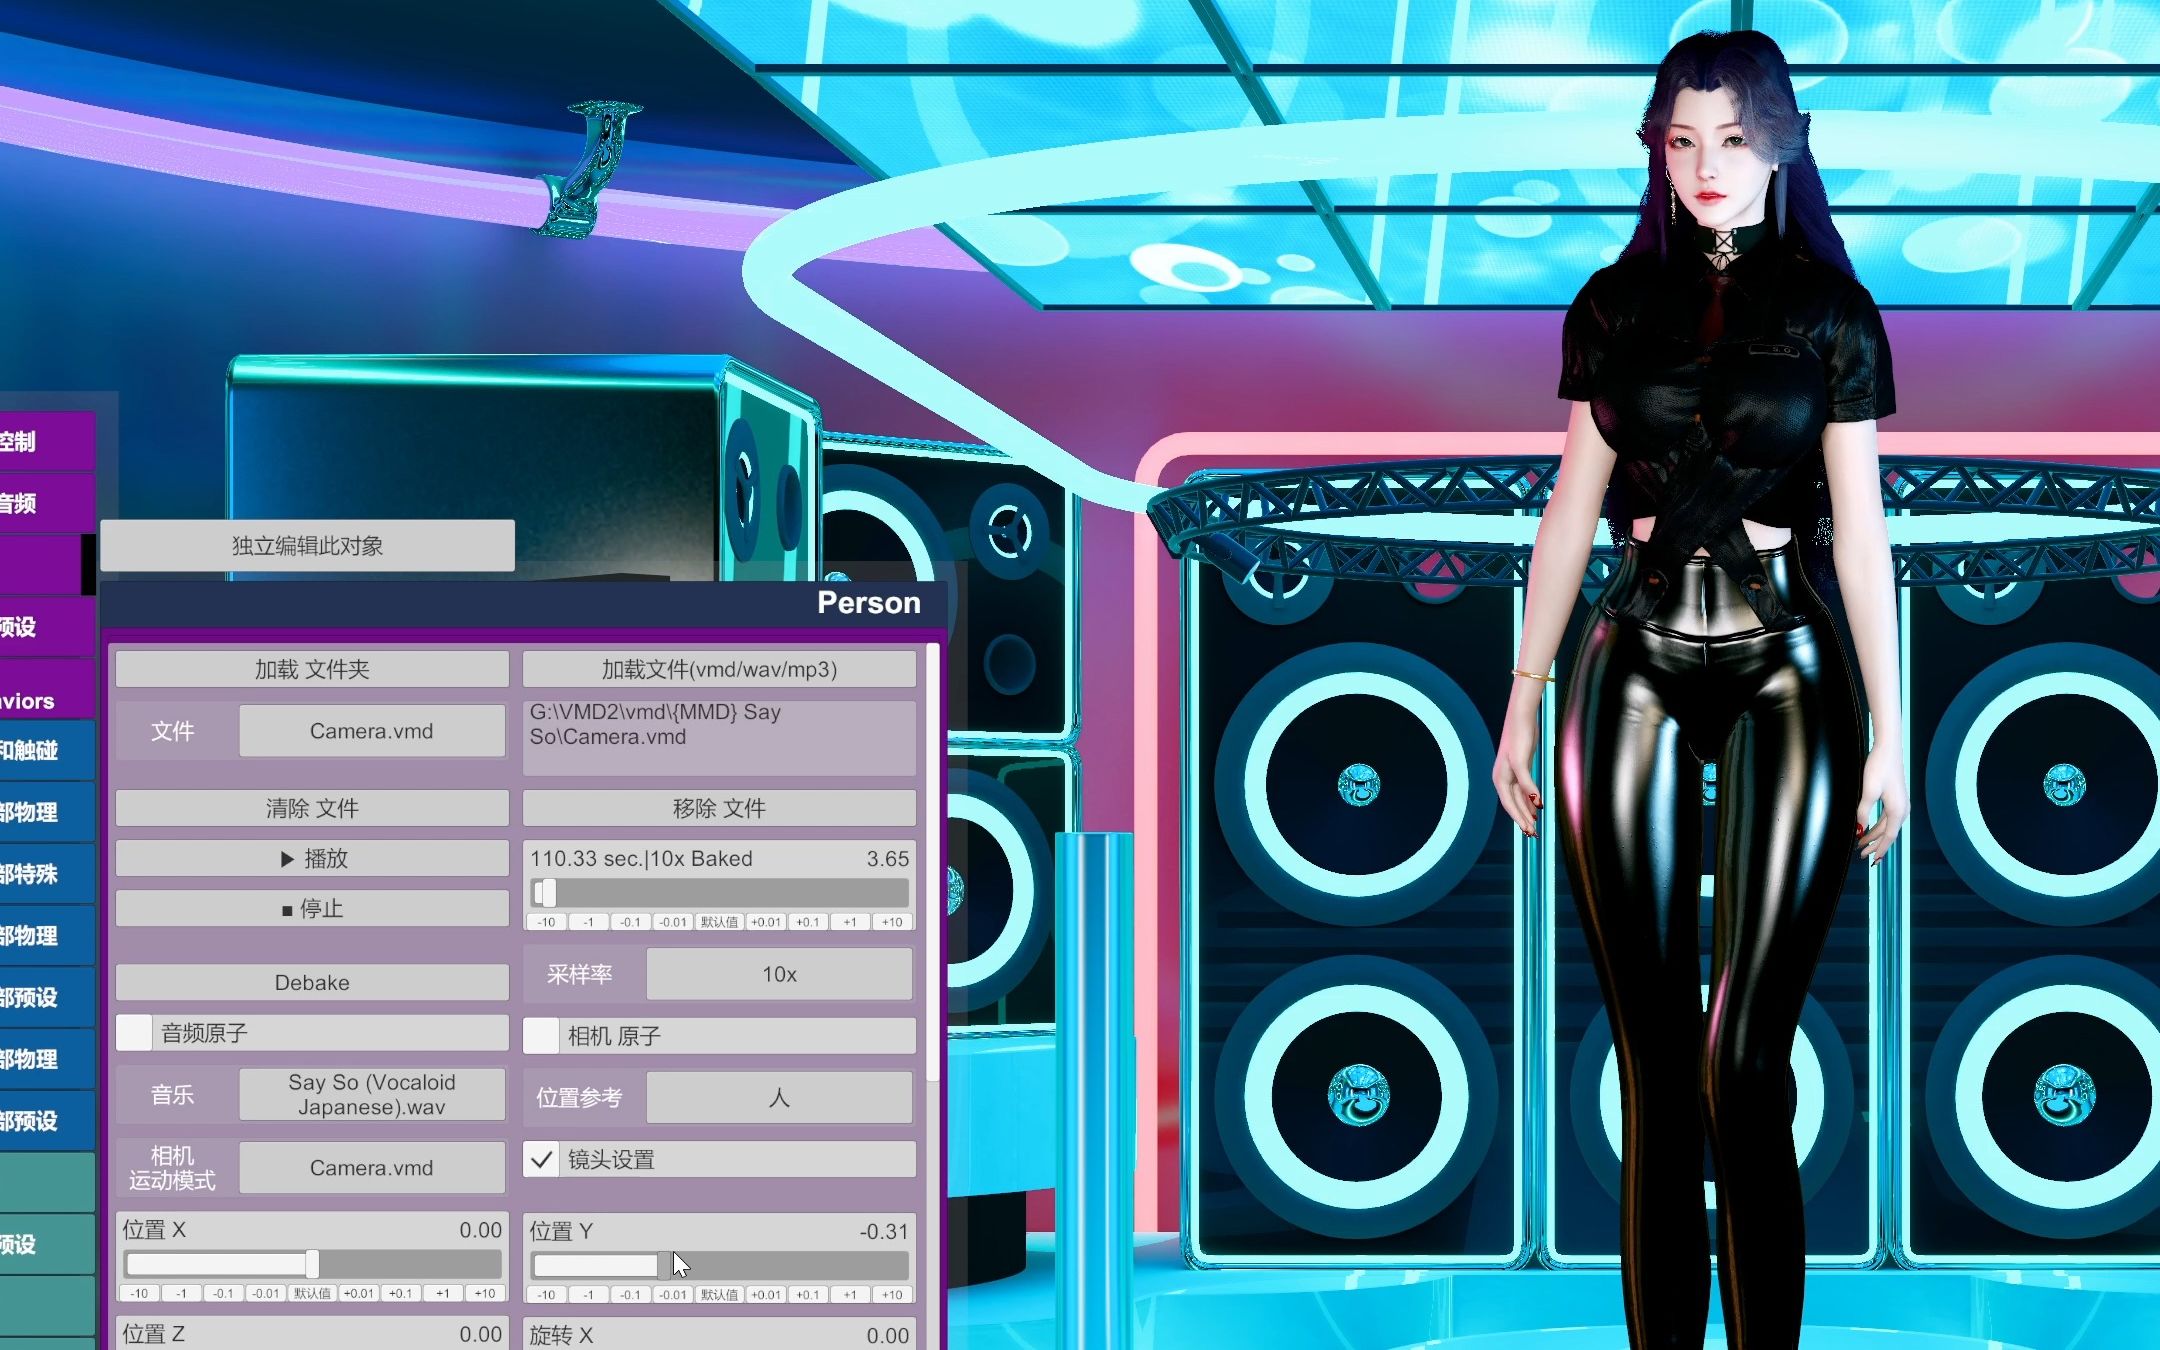Screen dimensions: 2160x1350
Task: Click the 移除 文件 button
Action: pyautogui.click(x=719, y=808)
